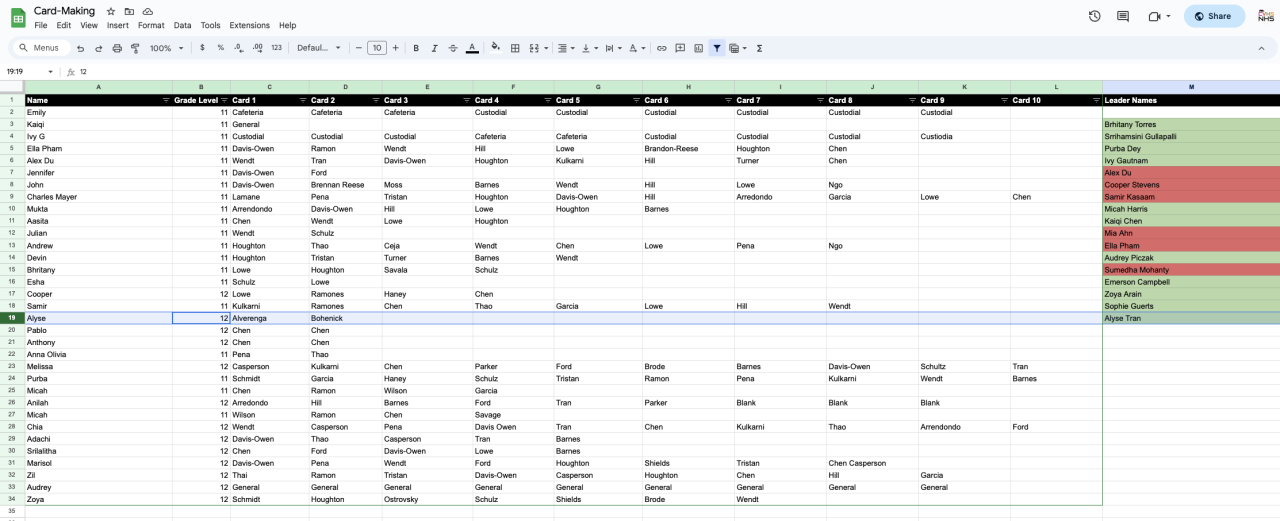
Task: Redo the last action
Action: [98, 48]
